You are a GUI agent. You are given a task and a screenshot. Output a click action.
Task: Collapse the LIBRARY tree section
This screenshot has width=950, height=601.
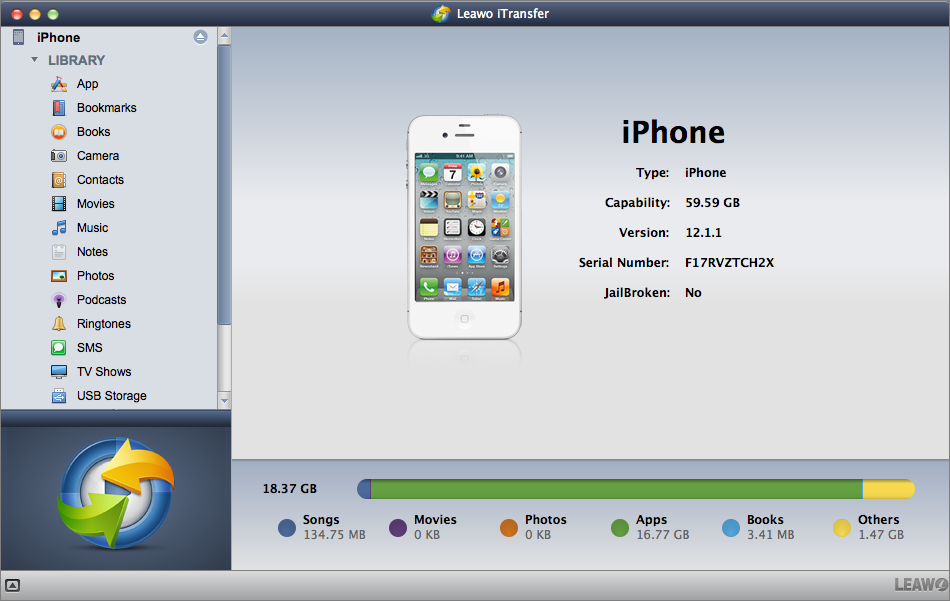(35, 60)
